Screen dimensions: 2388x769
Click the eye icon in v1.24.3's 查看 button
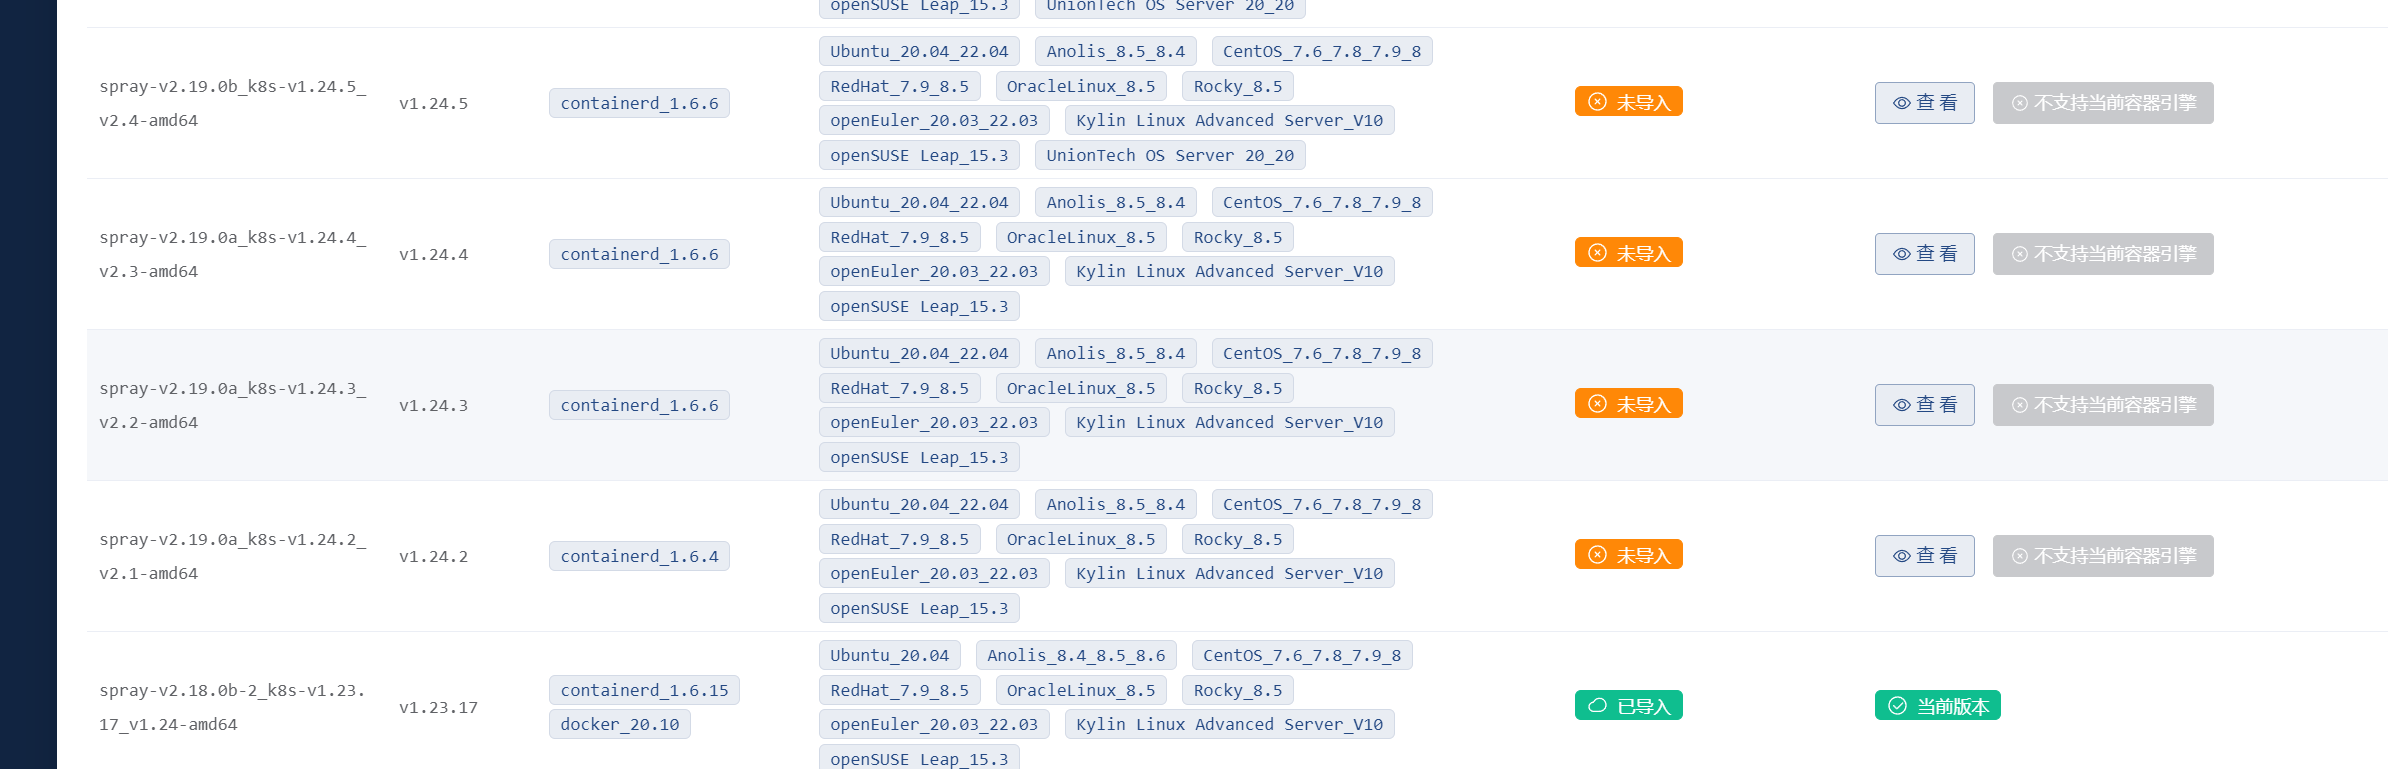[x=1901, y=405]
